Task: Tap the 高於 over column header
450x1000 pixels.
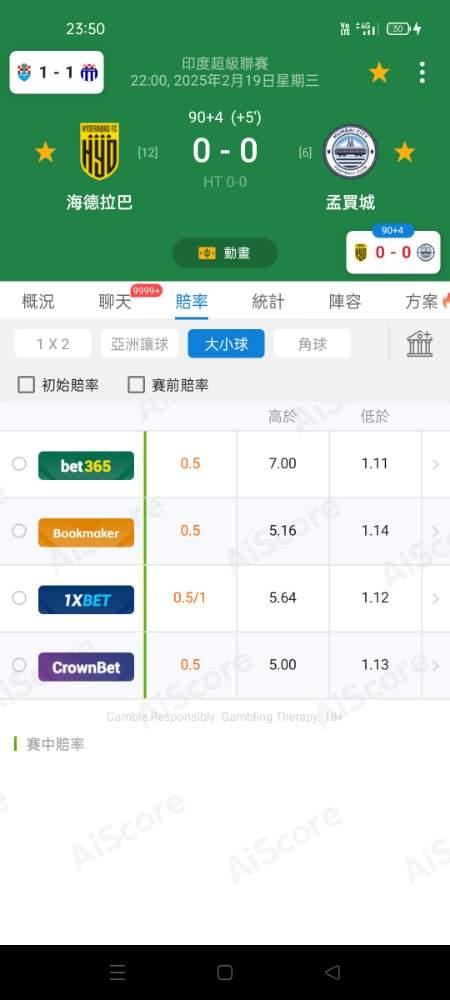Action: (282, 417)
